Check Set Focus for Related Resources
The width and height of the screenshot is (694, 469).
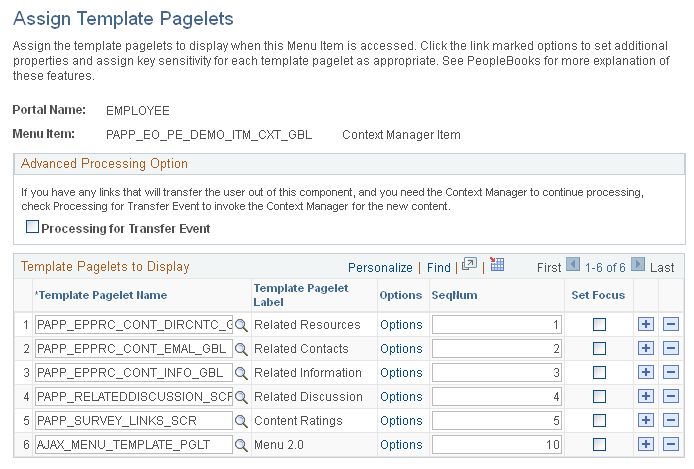click(x=599, y=325)
